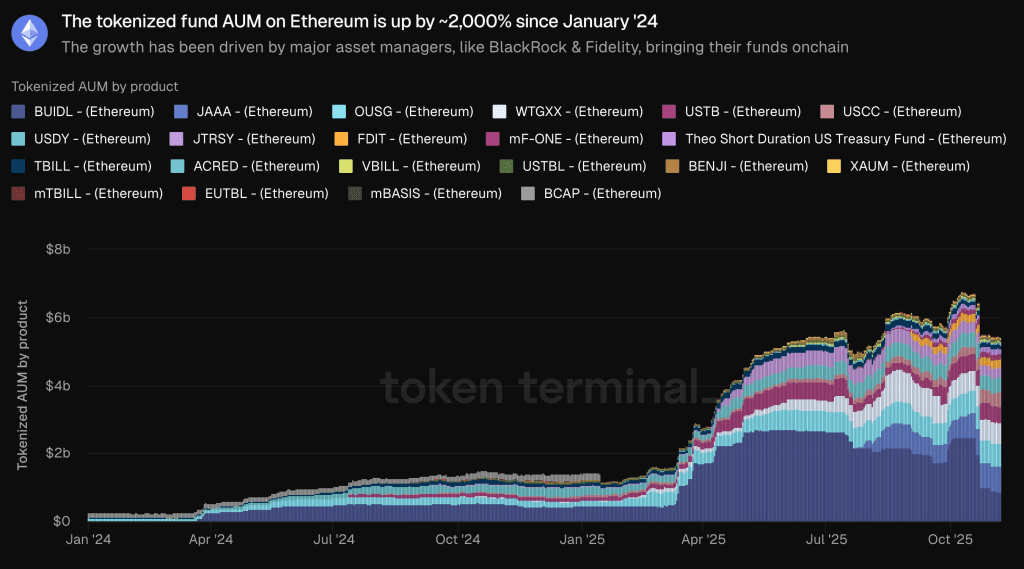The width and height of the screenshot is (1024, 569).
Task: Click the BUIDL legend color swatch
Action: [18, 112]
